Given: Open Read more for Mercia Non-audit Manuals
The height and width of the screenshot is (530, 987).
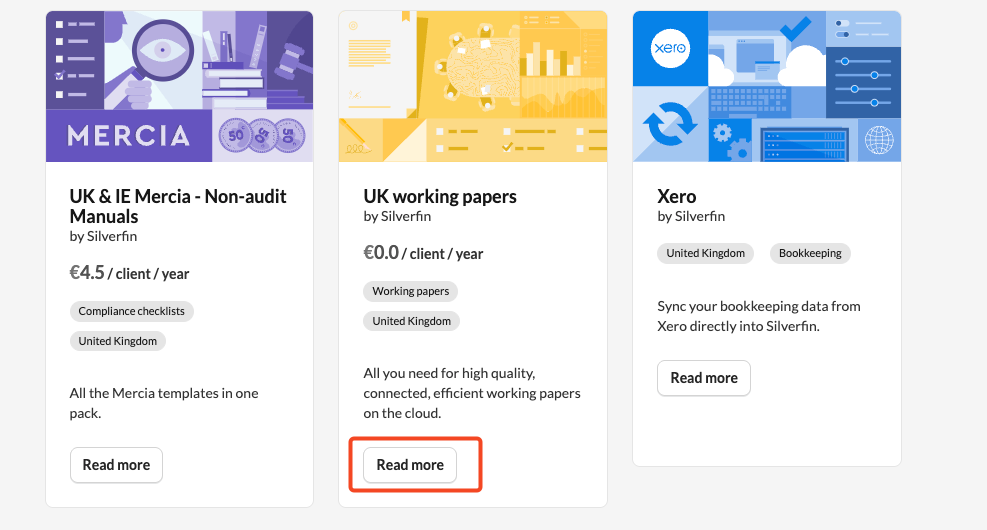Looking at the screenshot, I should 116,465.
